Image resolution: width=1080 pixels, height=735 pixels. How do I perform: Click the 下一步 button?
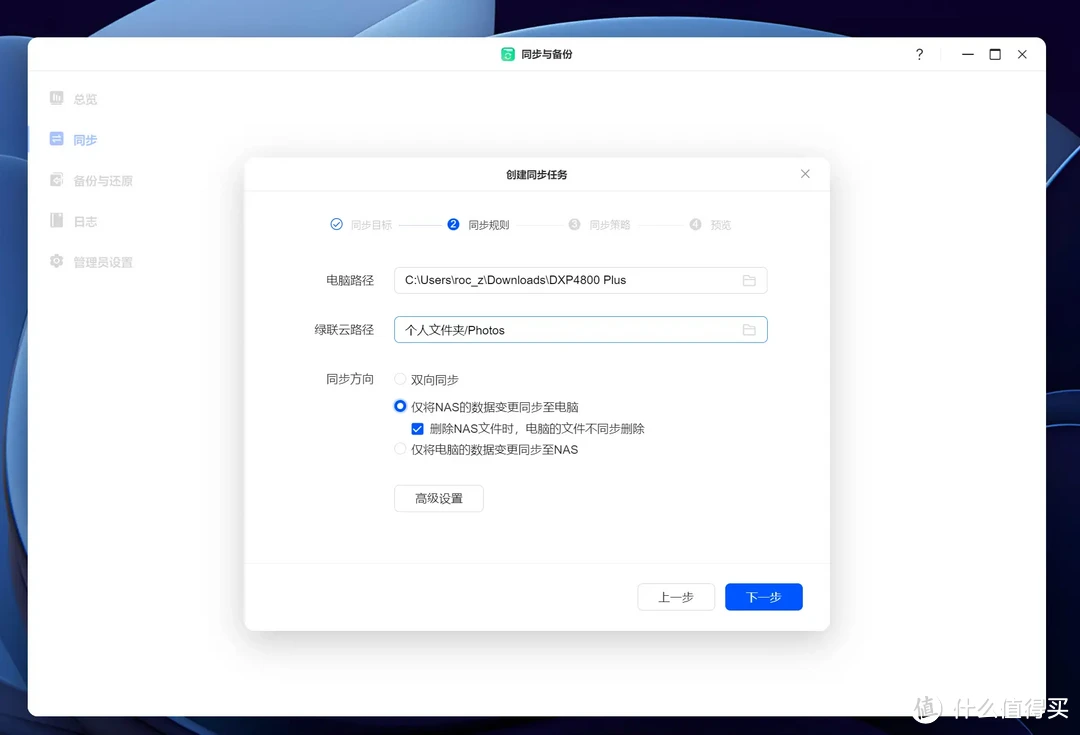tap(763, 596)
